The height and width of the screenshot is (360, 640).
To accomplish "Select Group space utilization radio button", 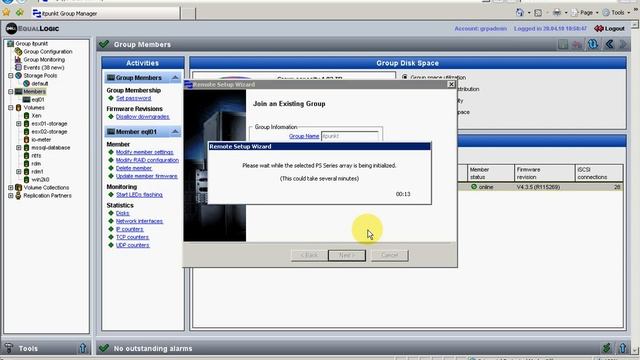I will click(404, 77).
